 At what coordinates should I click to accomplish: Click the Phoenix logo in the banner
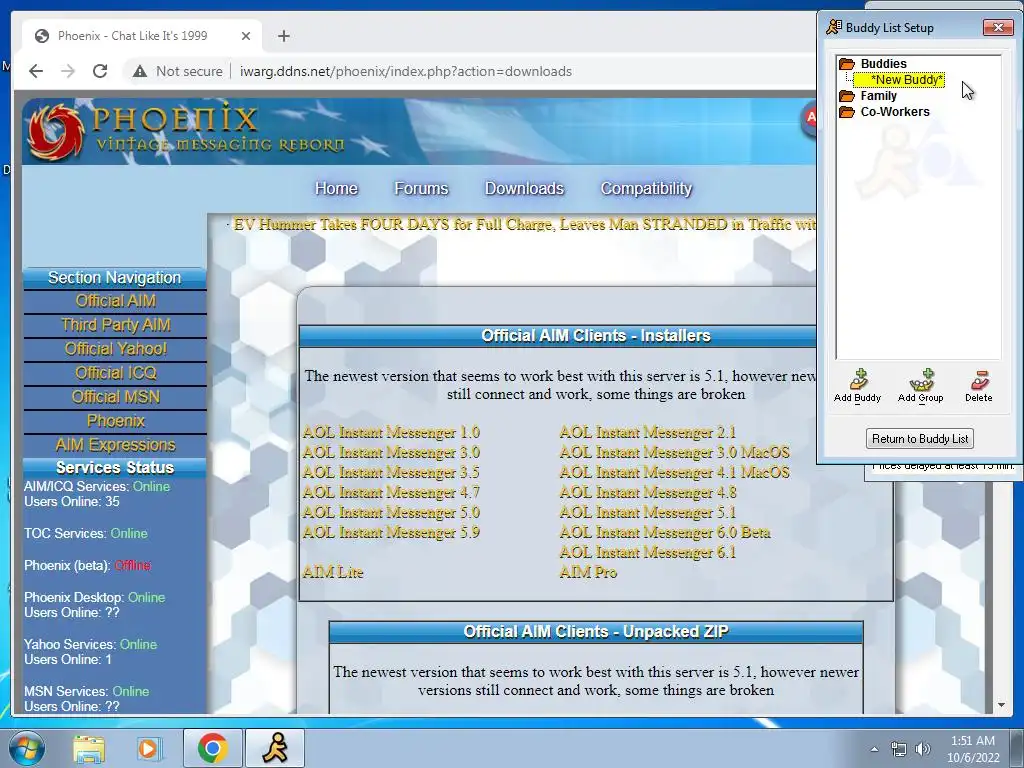click(56, 131)
